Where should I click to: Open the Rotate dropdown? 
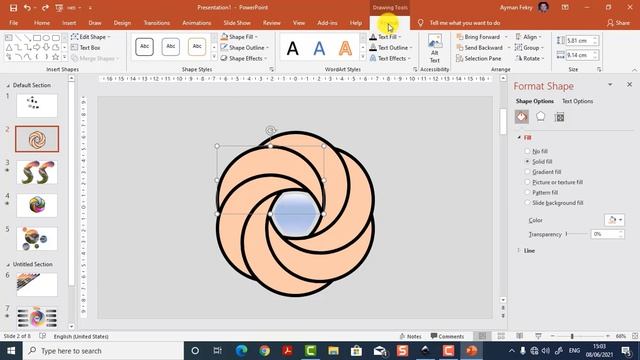pos(530,58)
